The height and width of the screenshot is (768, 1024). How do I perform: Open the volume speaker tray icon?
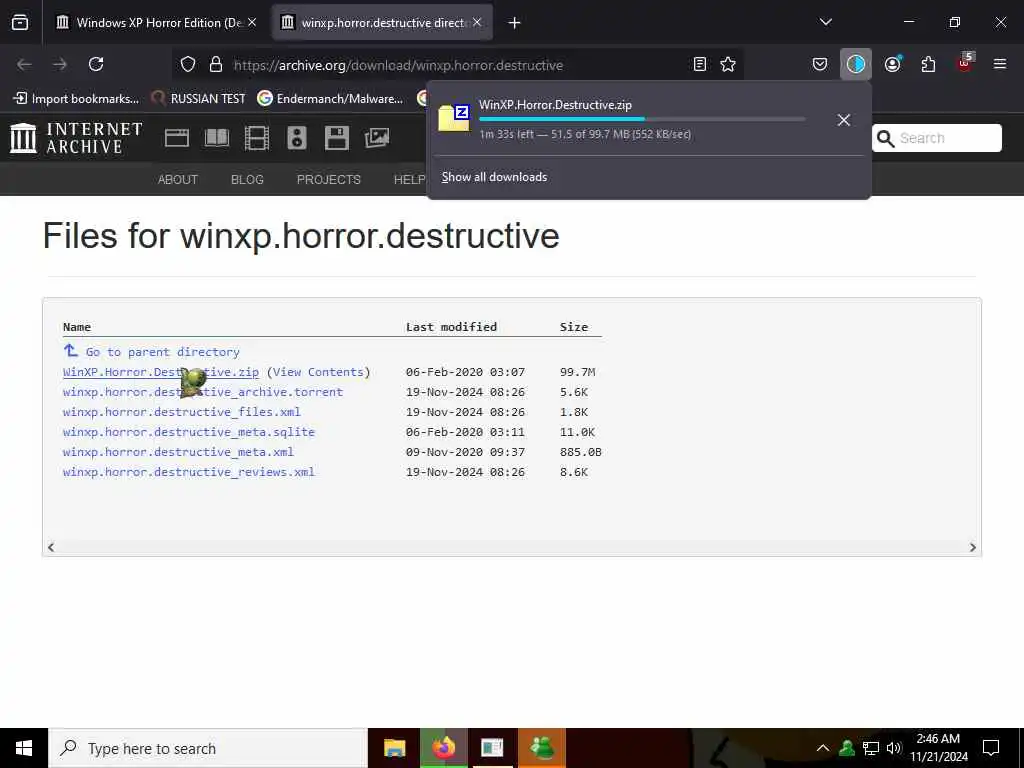click(894, 748)
